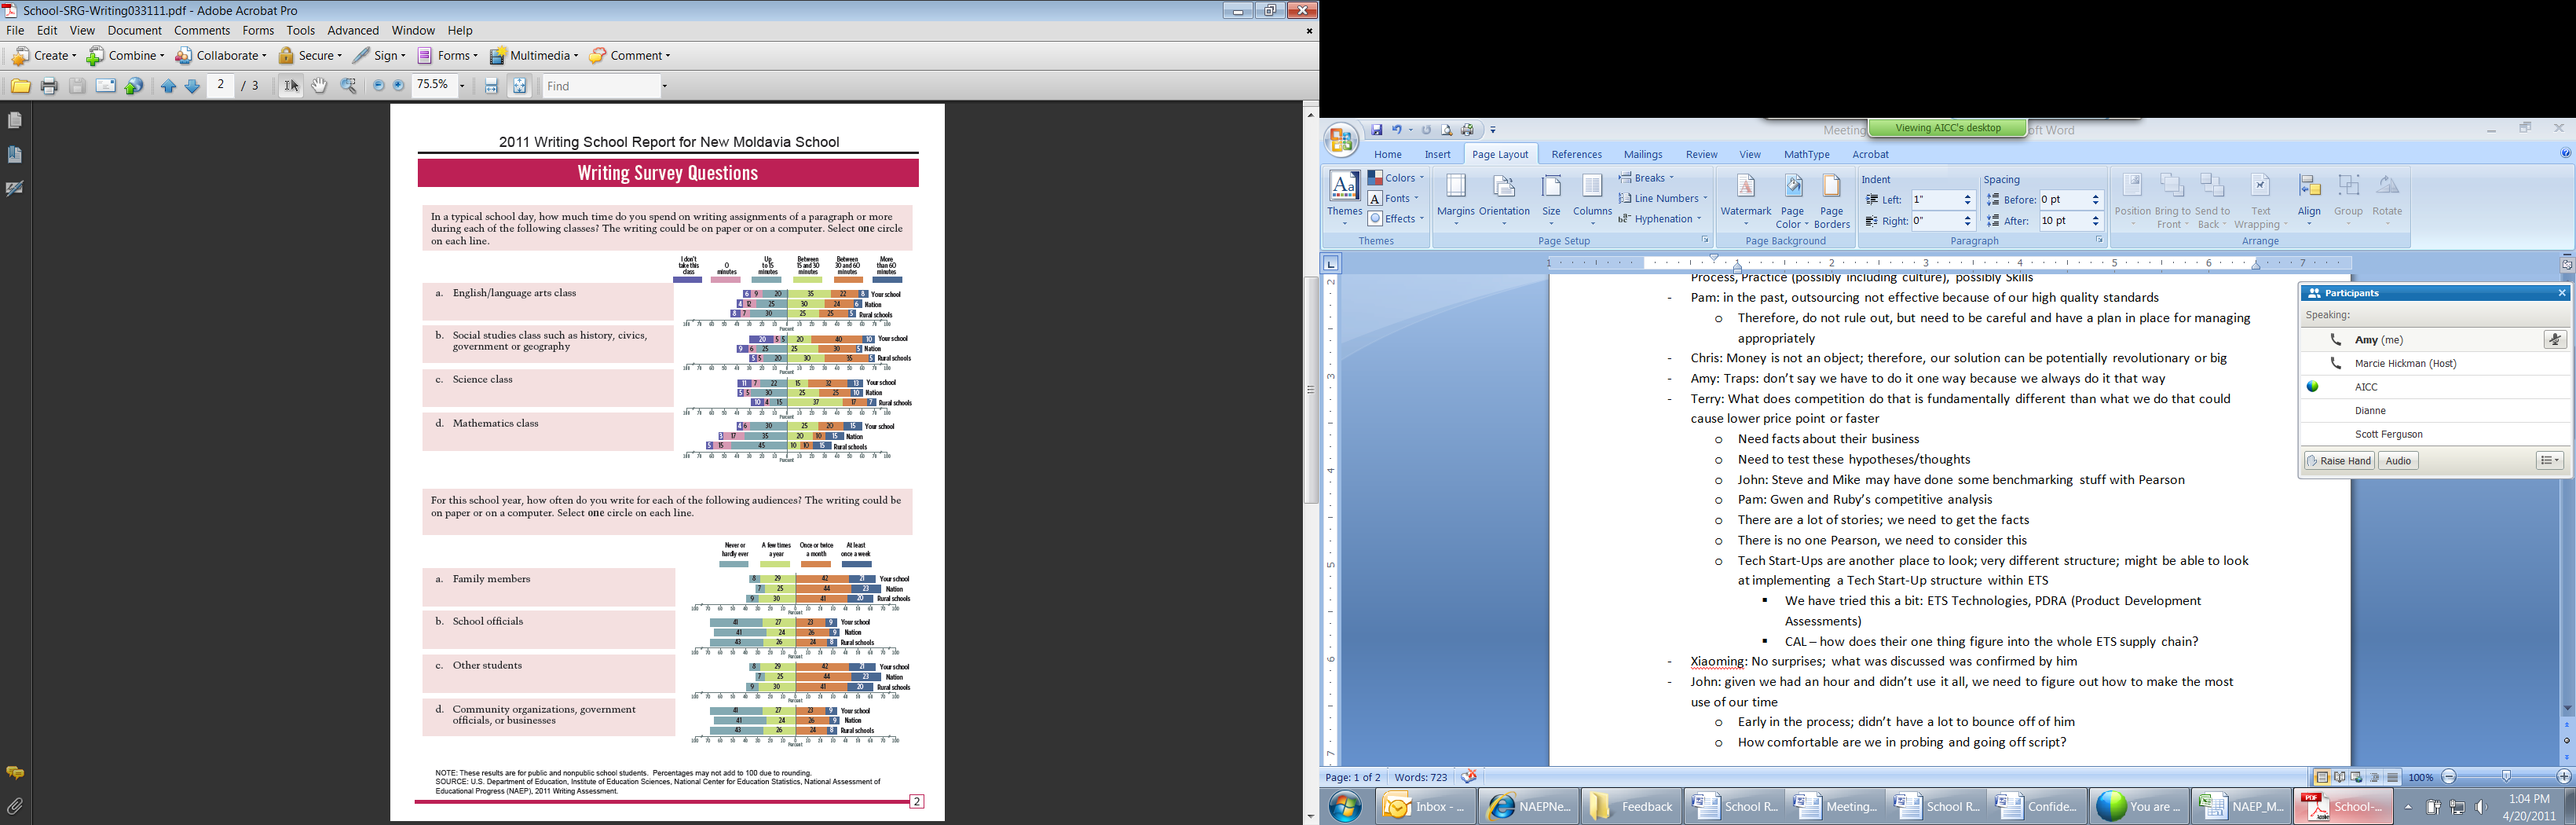Open the Combine dropdown in Acrobat
This screenshot has width=2576, height=825.
126,56
